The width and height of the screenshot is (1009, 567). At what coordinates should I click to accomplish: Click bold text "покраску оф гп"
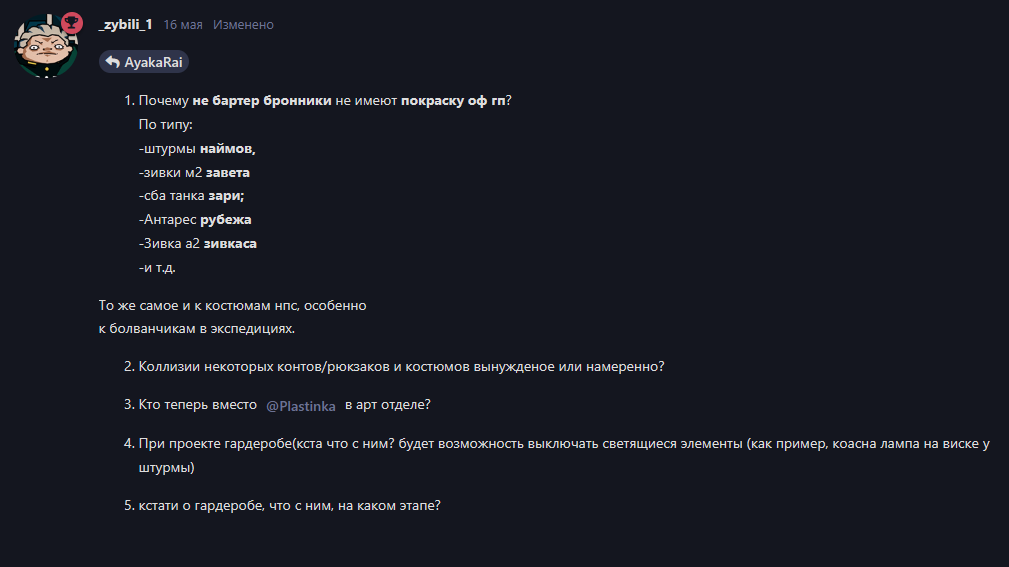pyautogui.click(x=453, y=101)
